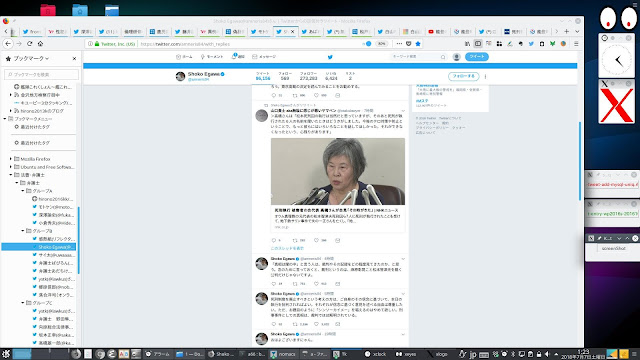640x360 pixels.
Task: Click 'このスレッドを表示' show thread link
Action: [287, 248]
